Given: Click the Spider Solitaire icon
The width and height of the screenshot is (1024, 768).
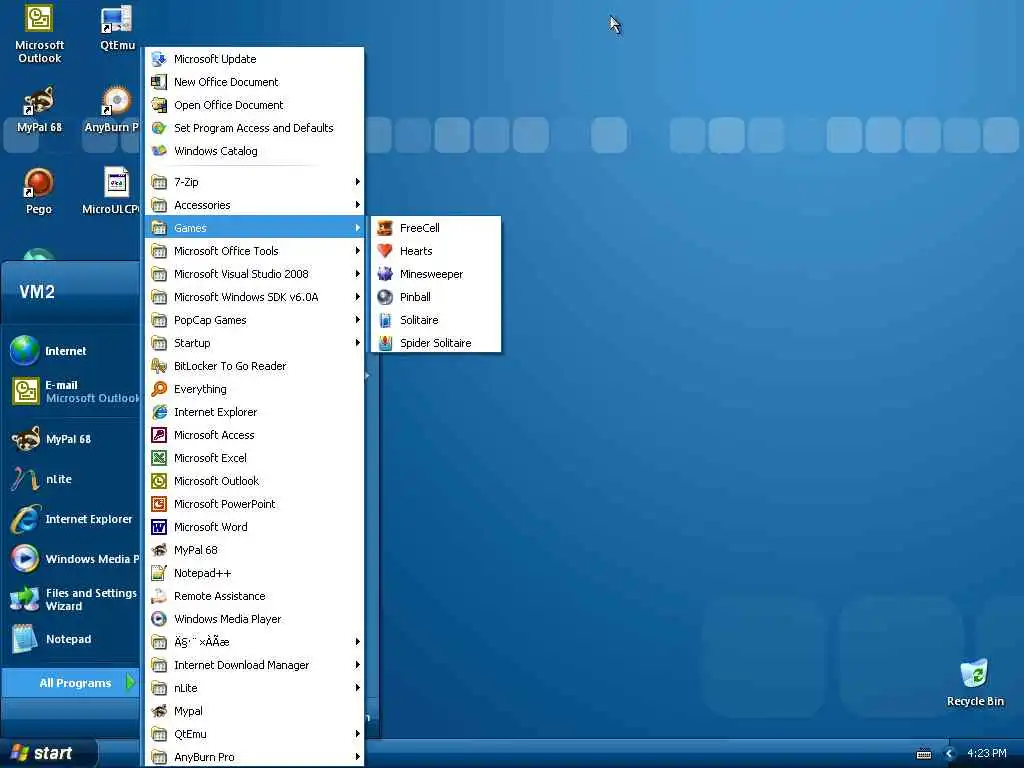Looking at the screenshot, I should pyautogui.click(x=385, y=343).
